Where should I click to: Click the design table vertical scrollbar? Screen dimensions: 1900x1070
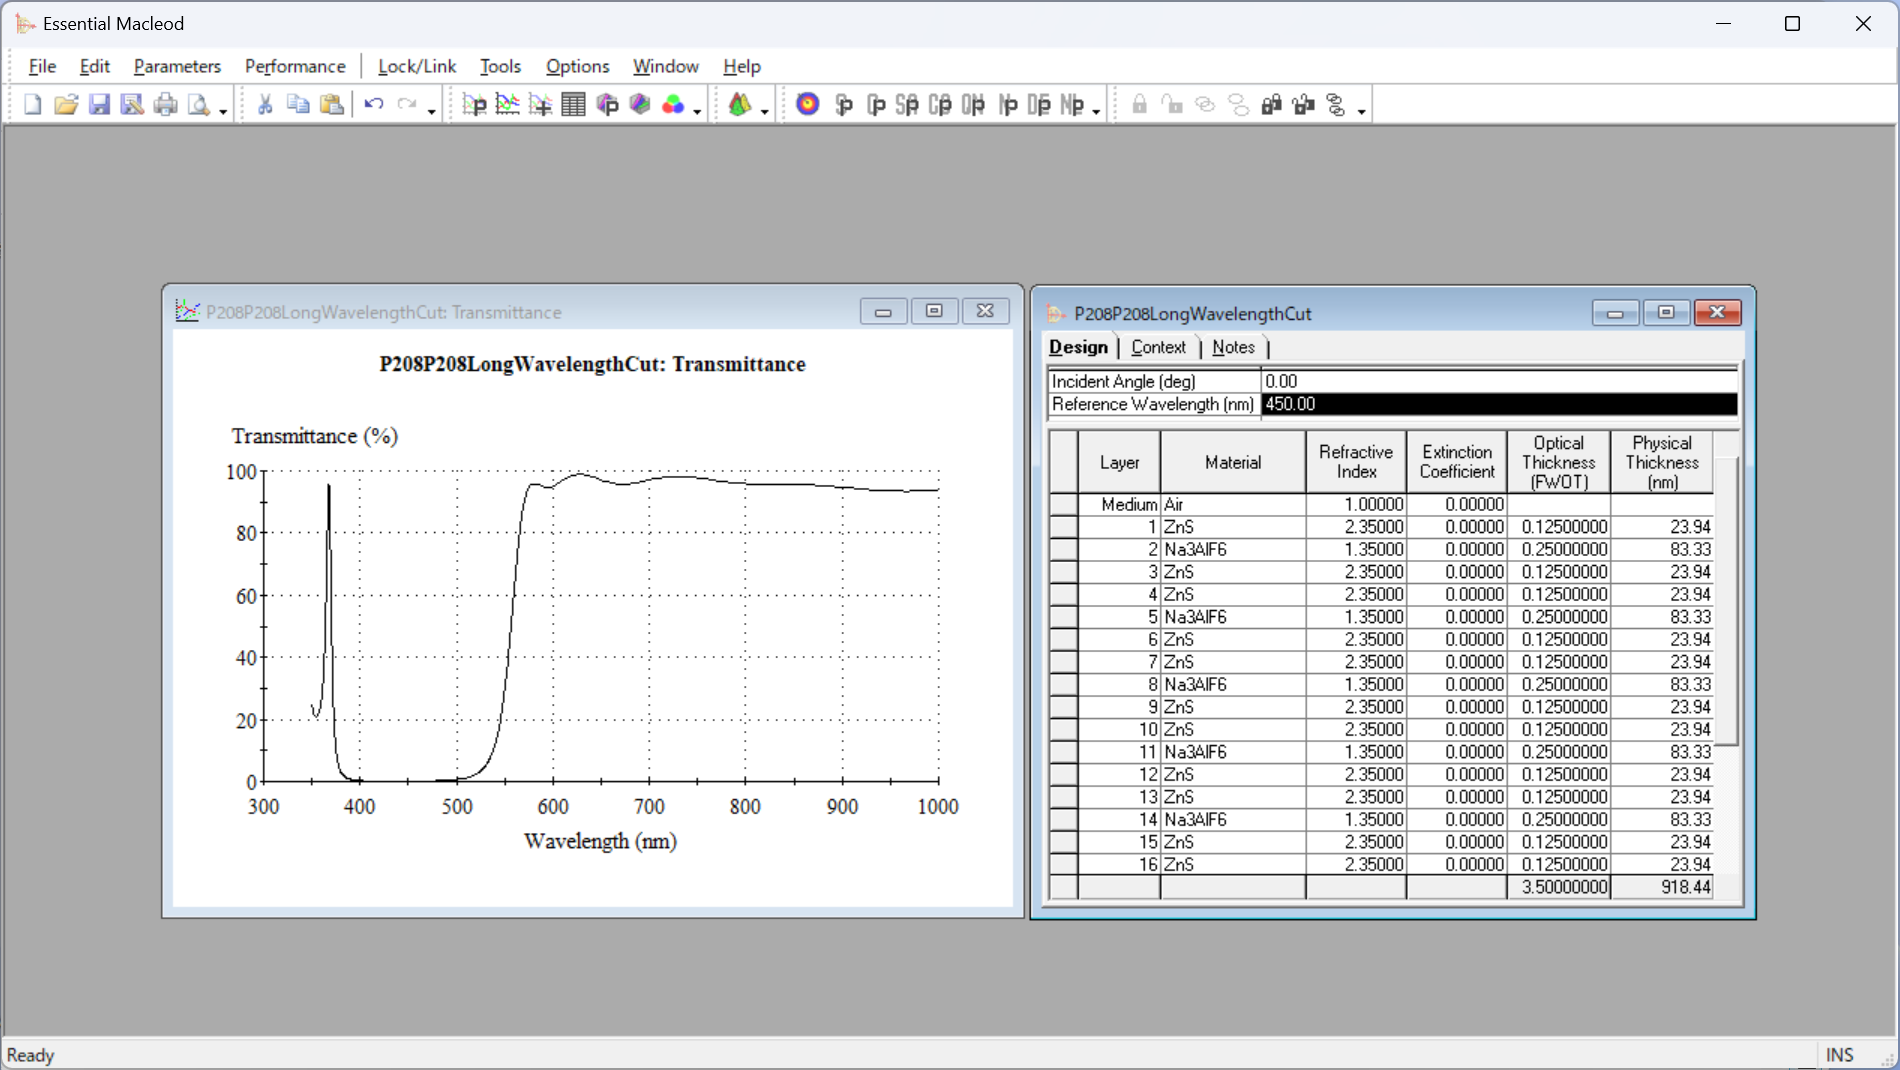tap(1727, 600)
